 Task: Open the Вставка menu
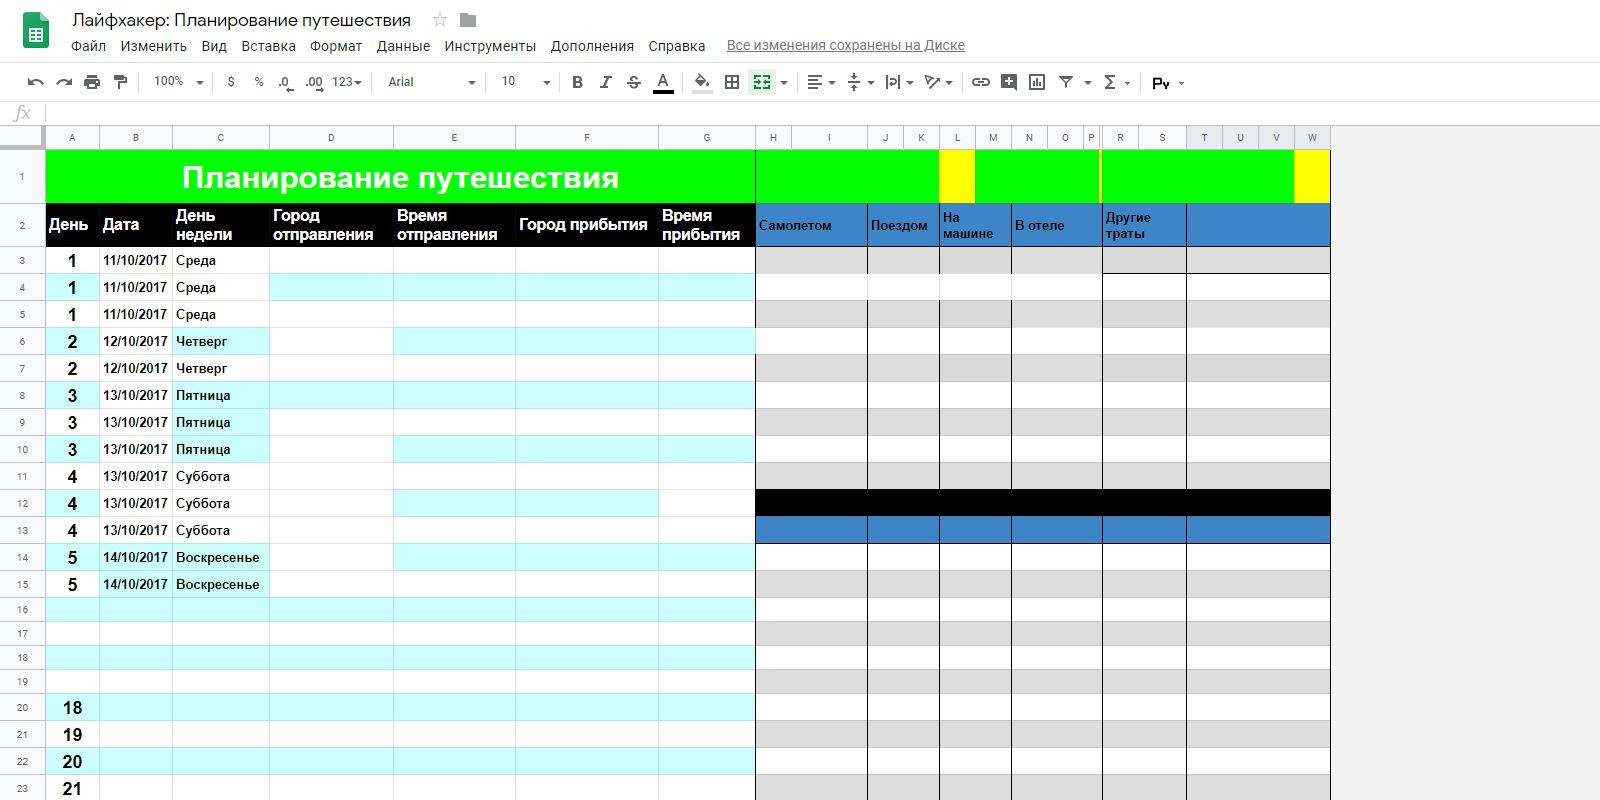(268, 46)
